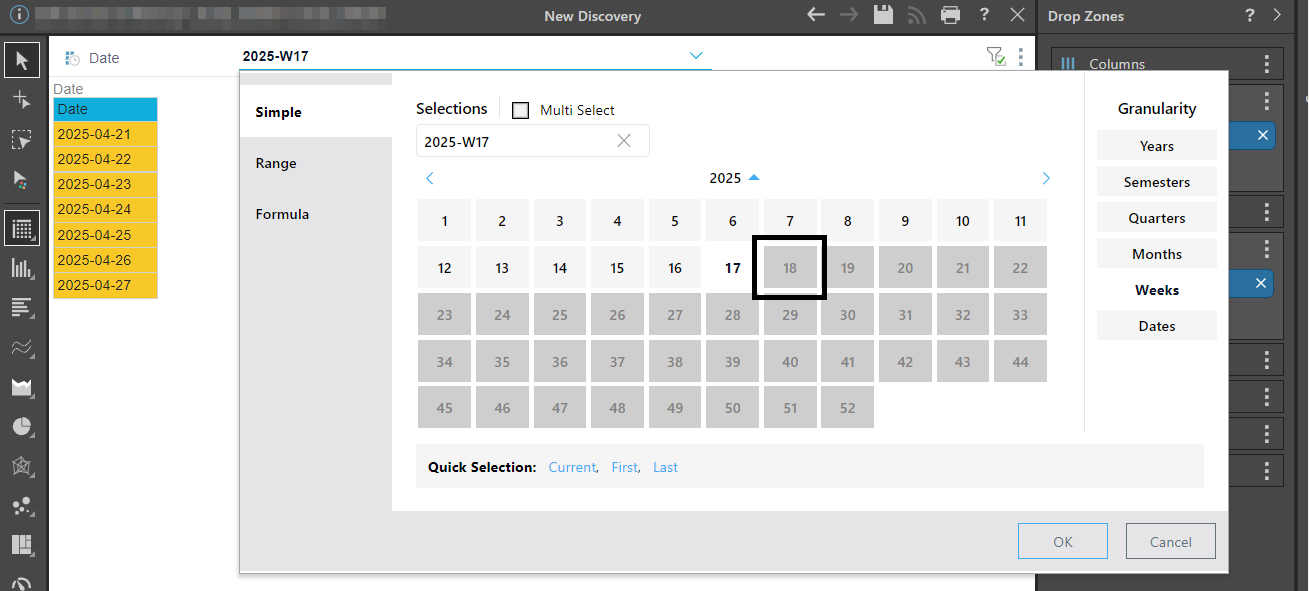
Task: Select the column chart visualization icon
Action: 22,268
